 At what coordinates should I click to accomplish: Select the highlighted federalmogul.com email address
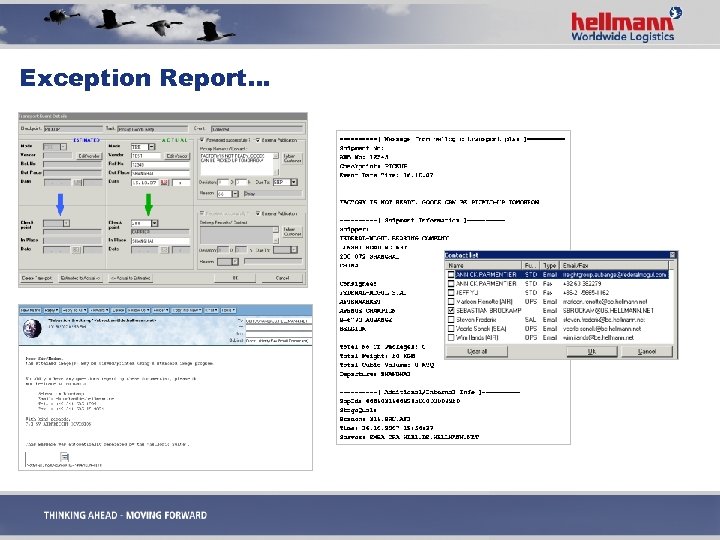tap(614, 275)
